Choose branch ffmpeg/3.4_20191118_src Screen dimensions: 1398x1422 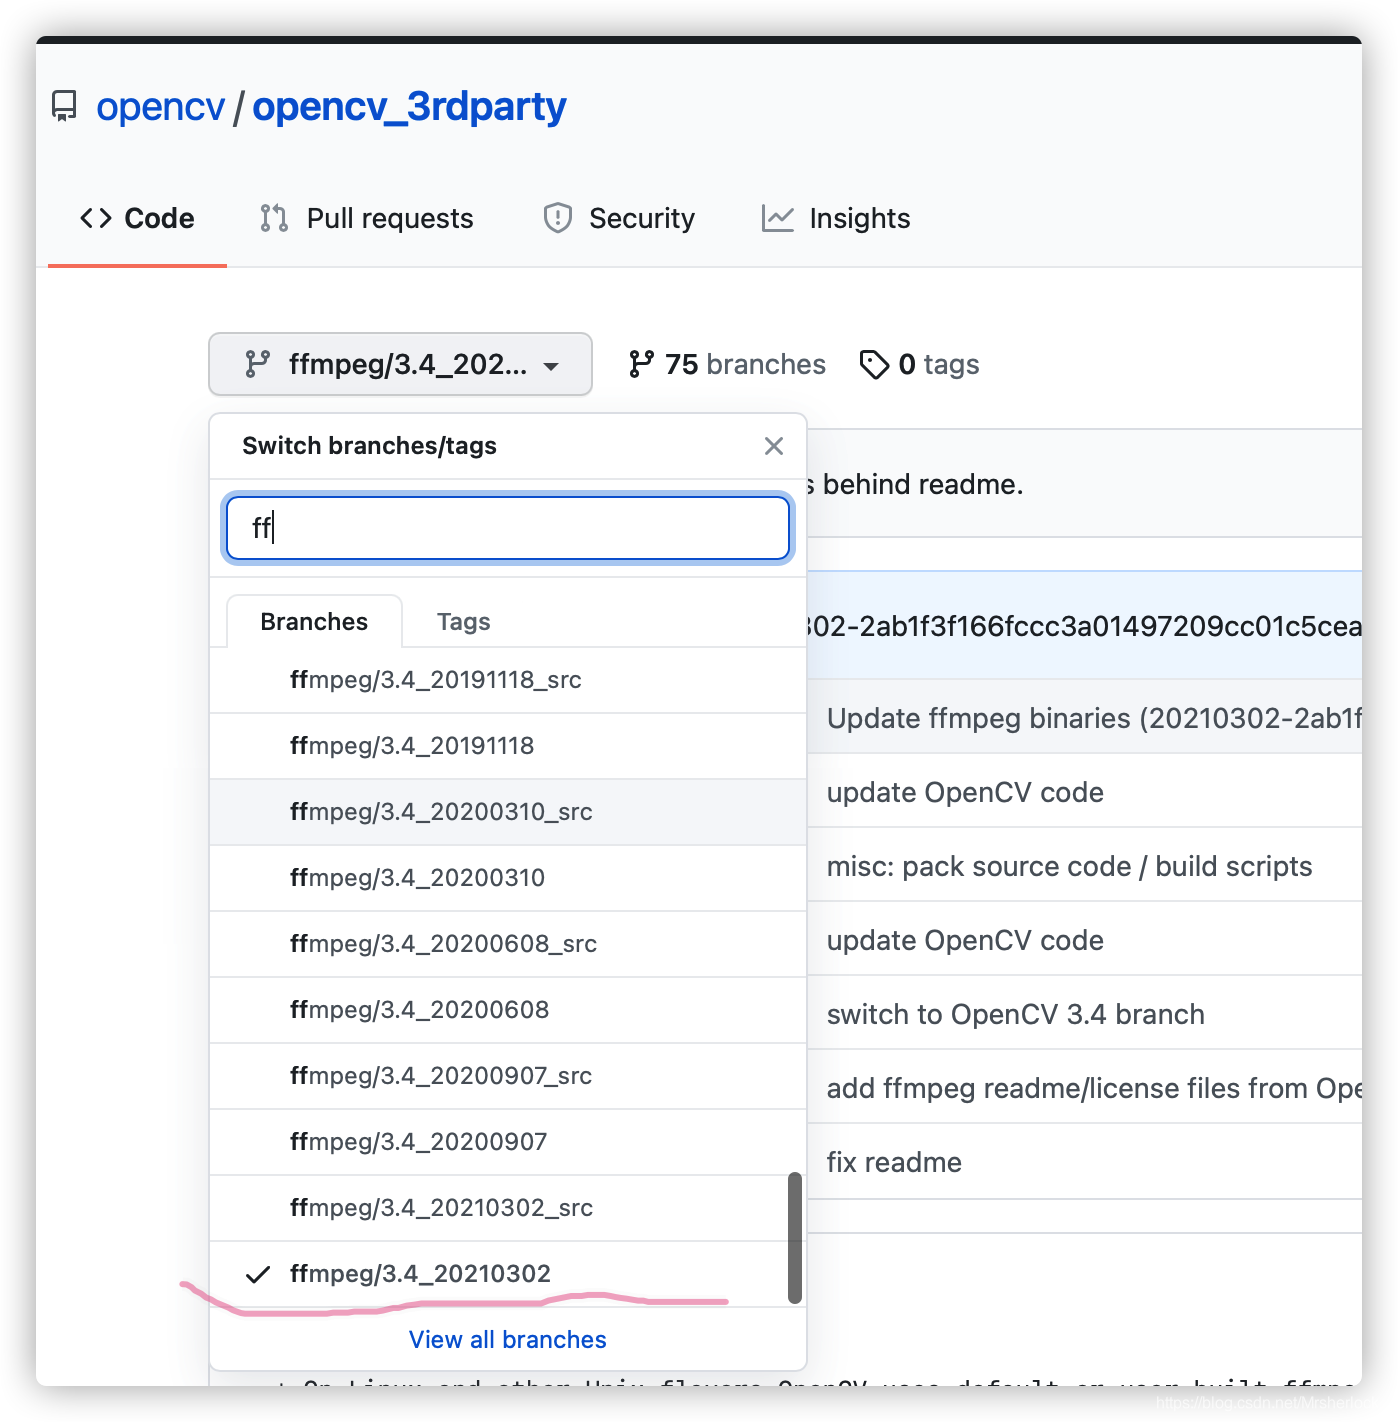tap(508, 680)
